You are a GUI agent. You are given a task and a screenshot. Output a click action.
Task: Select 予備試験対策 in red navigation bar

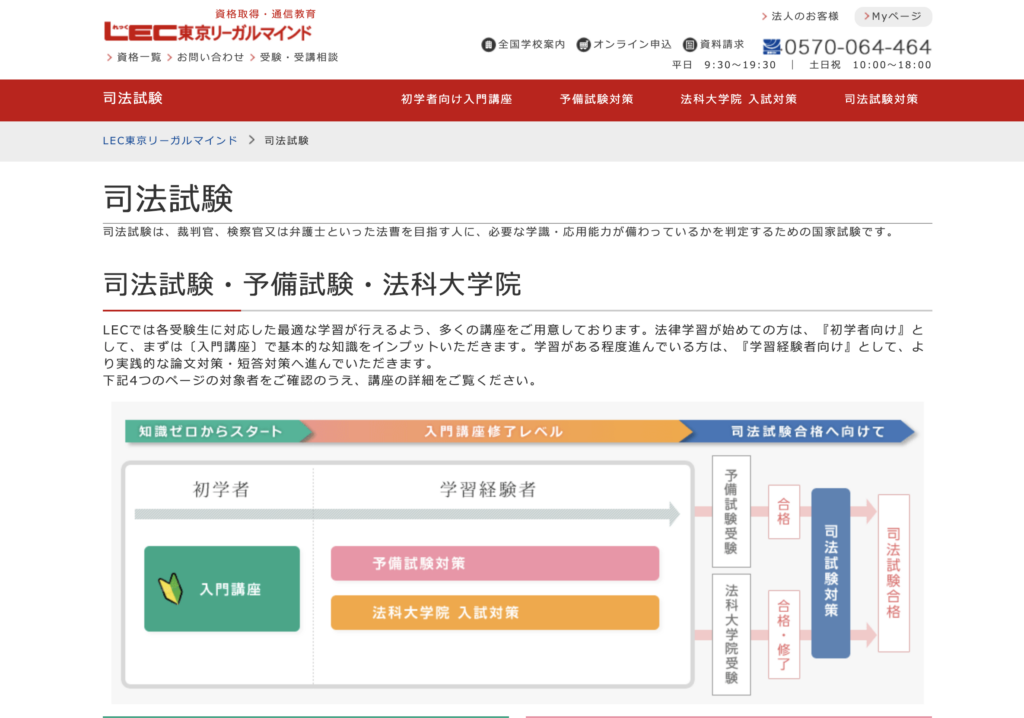(596, 100)
